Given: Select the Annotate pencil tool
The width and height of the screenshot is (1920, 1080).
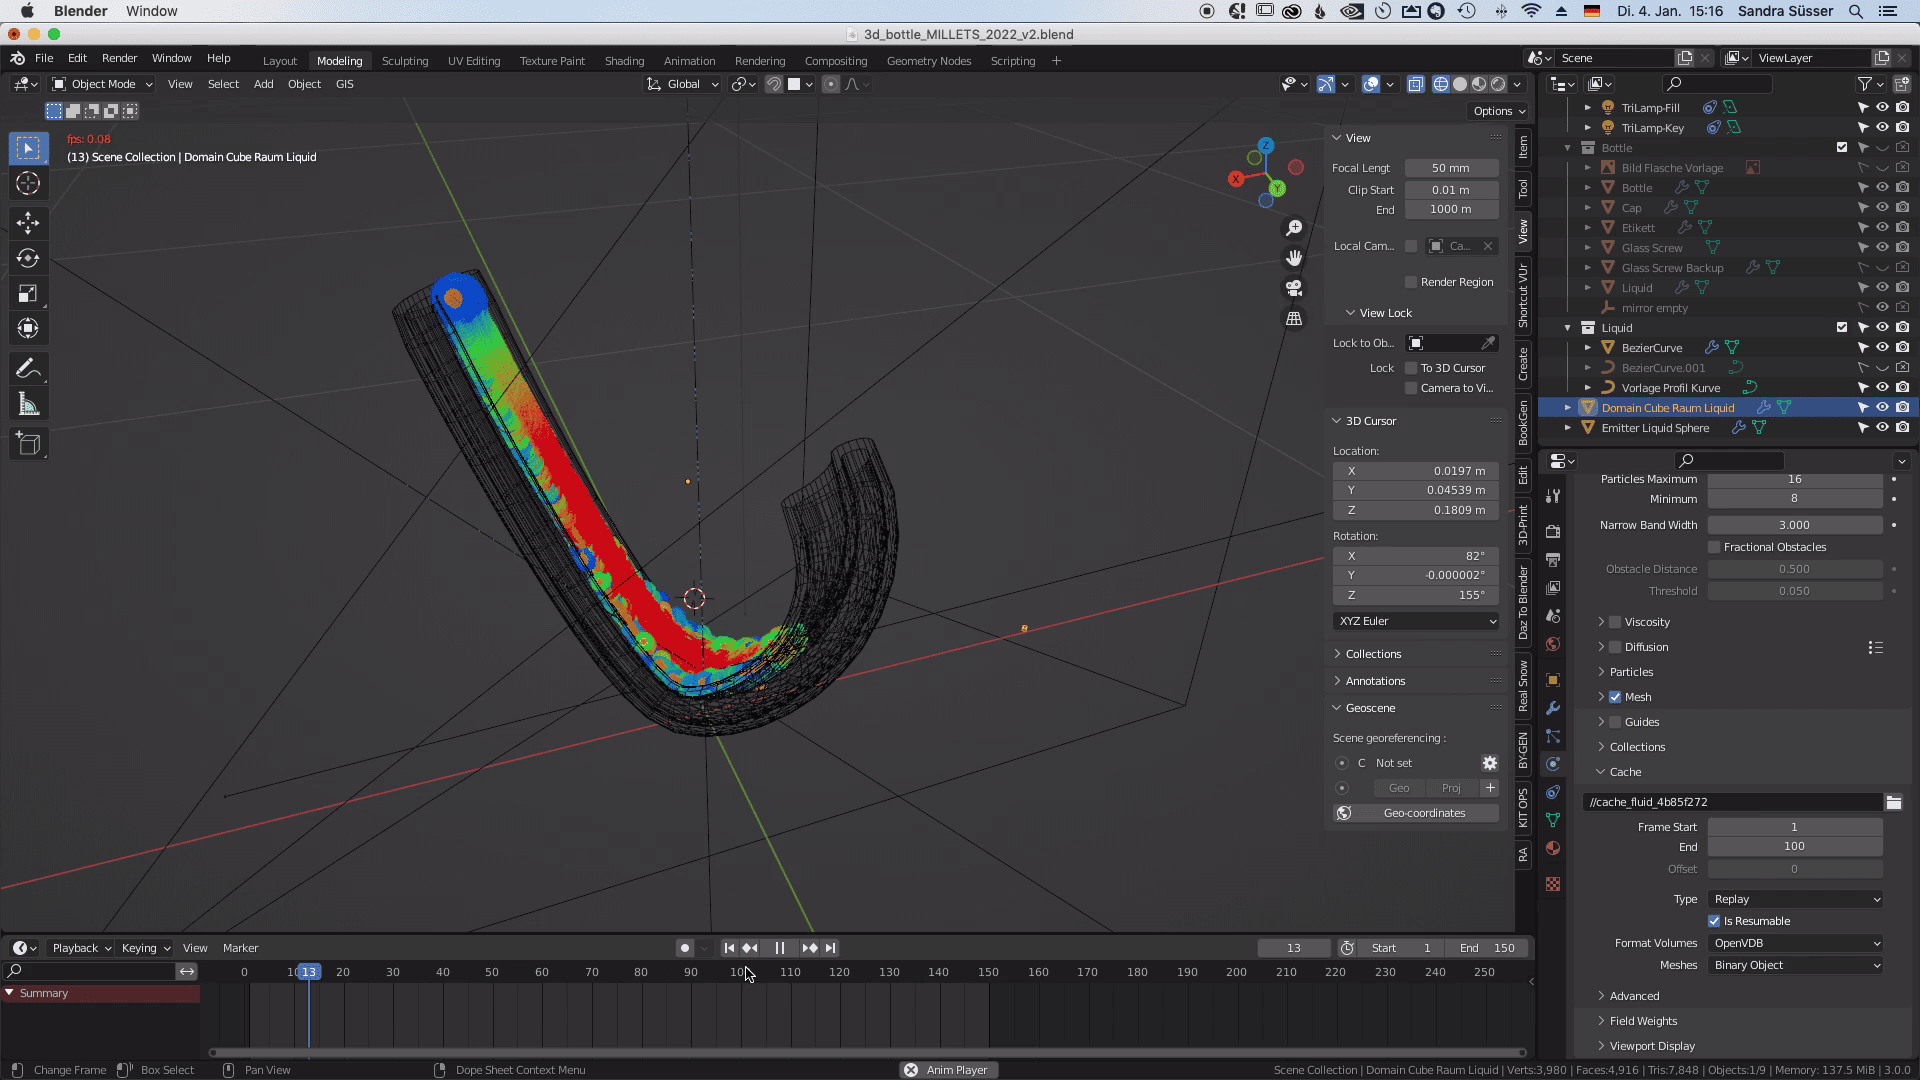Looking at the screenshot, I should point(28,368).
